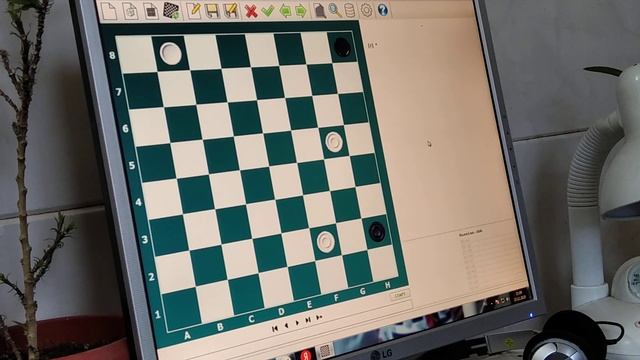Viewport: 640px width, 360px height.
Task: Click the taskbar clock in system tray
Action: tap(520, 296)
